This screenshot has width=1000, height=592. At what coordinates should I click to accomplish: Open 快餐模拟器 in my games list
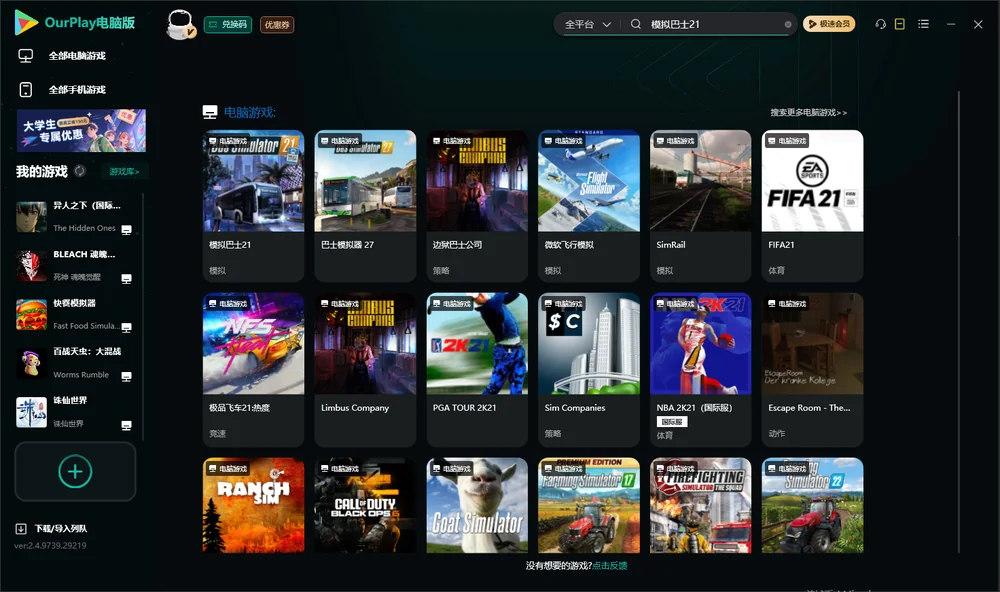[75, 314]
